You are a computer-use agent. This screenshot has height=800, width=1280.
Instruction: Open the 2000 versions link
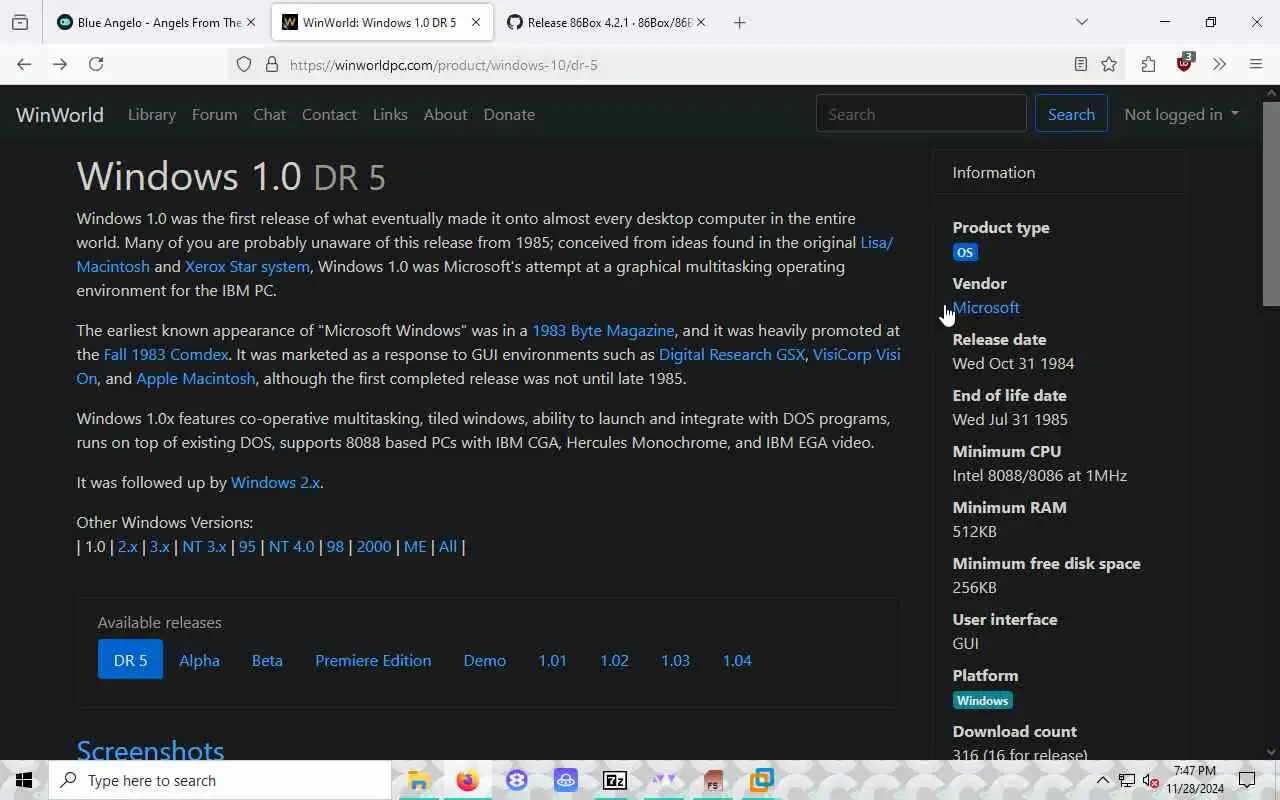(374, 546)
